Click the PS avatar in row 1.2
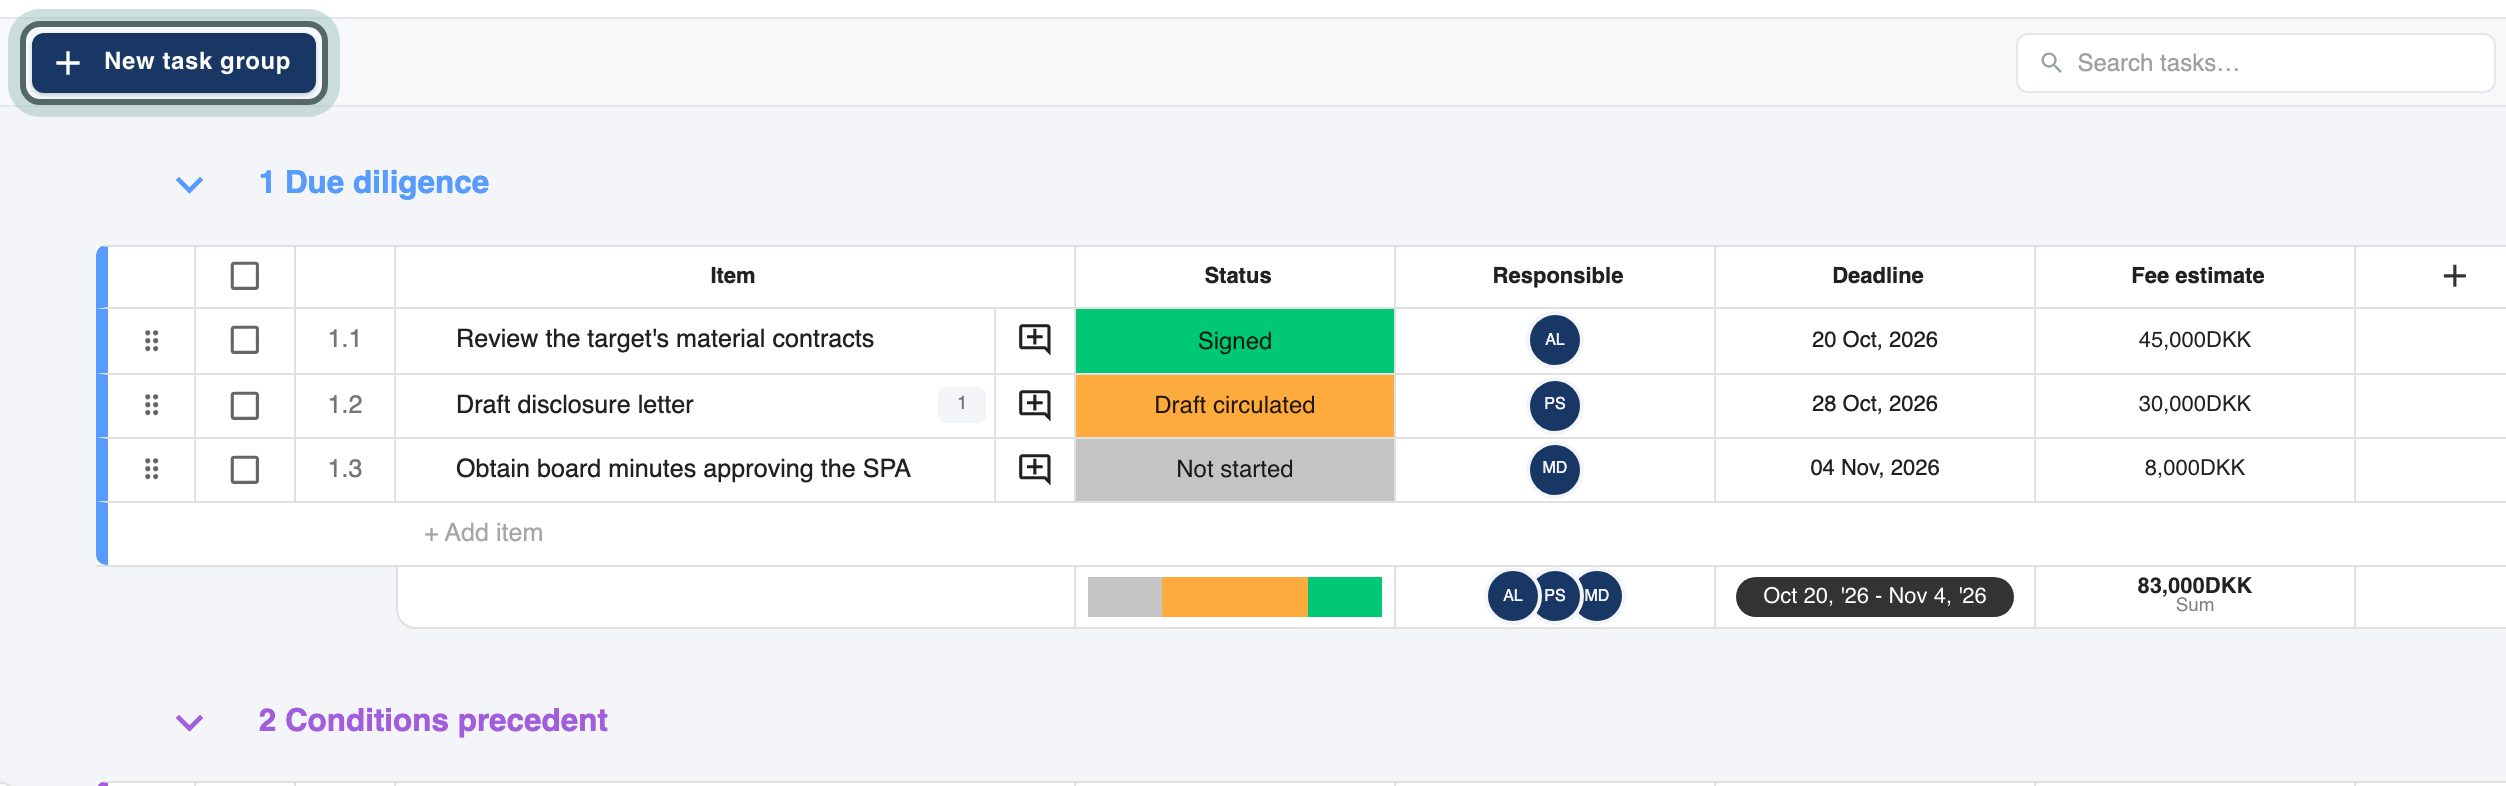This screenshot has height=786, width=2506. (1554, 404)
